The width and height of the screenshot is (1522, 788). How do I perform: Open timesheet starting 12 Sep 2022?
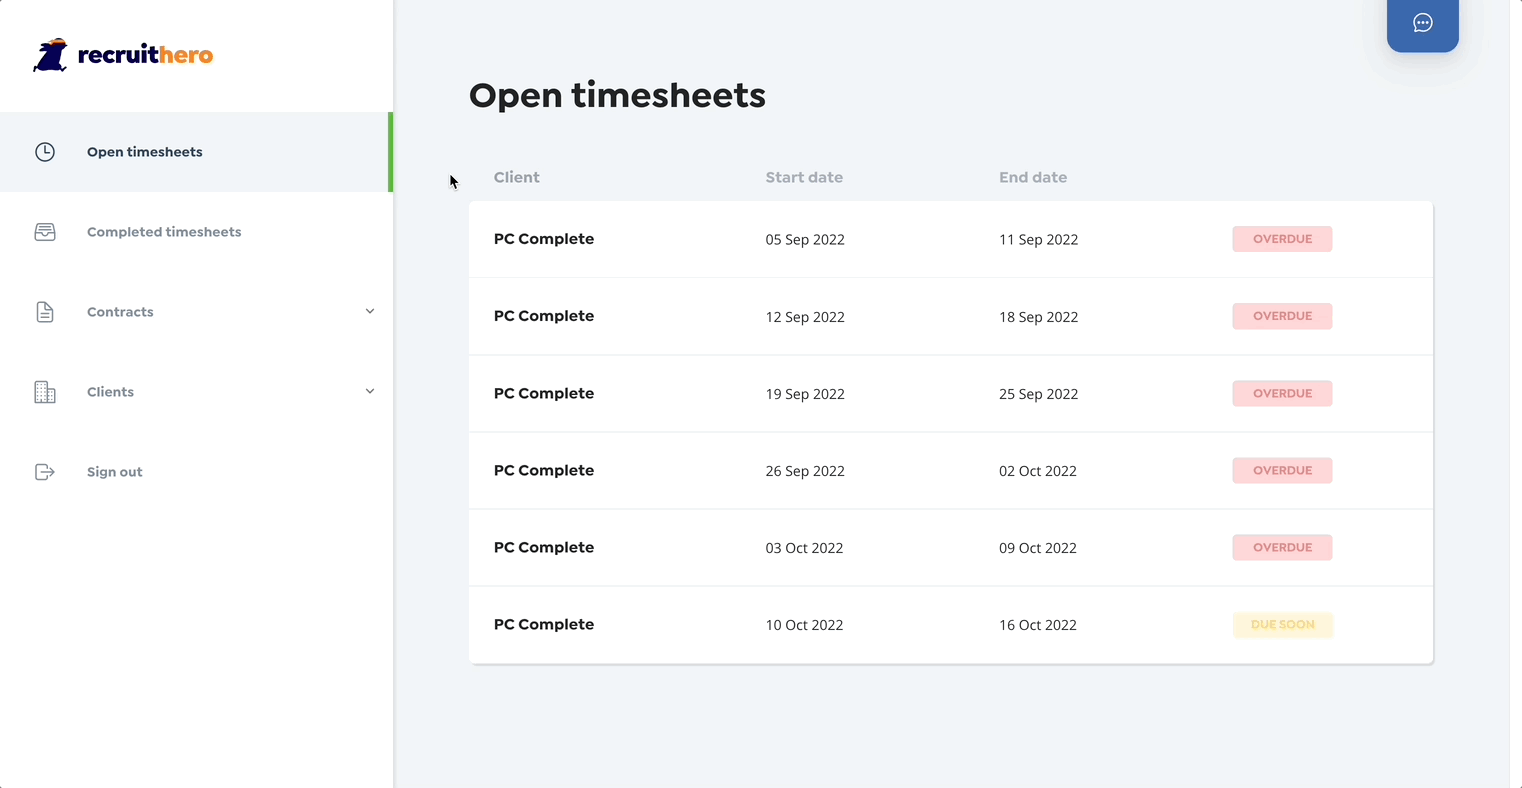(805, 317)
